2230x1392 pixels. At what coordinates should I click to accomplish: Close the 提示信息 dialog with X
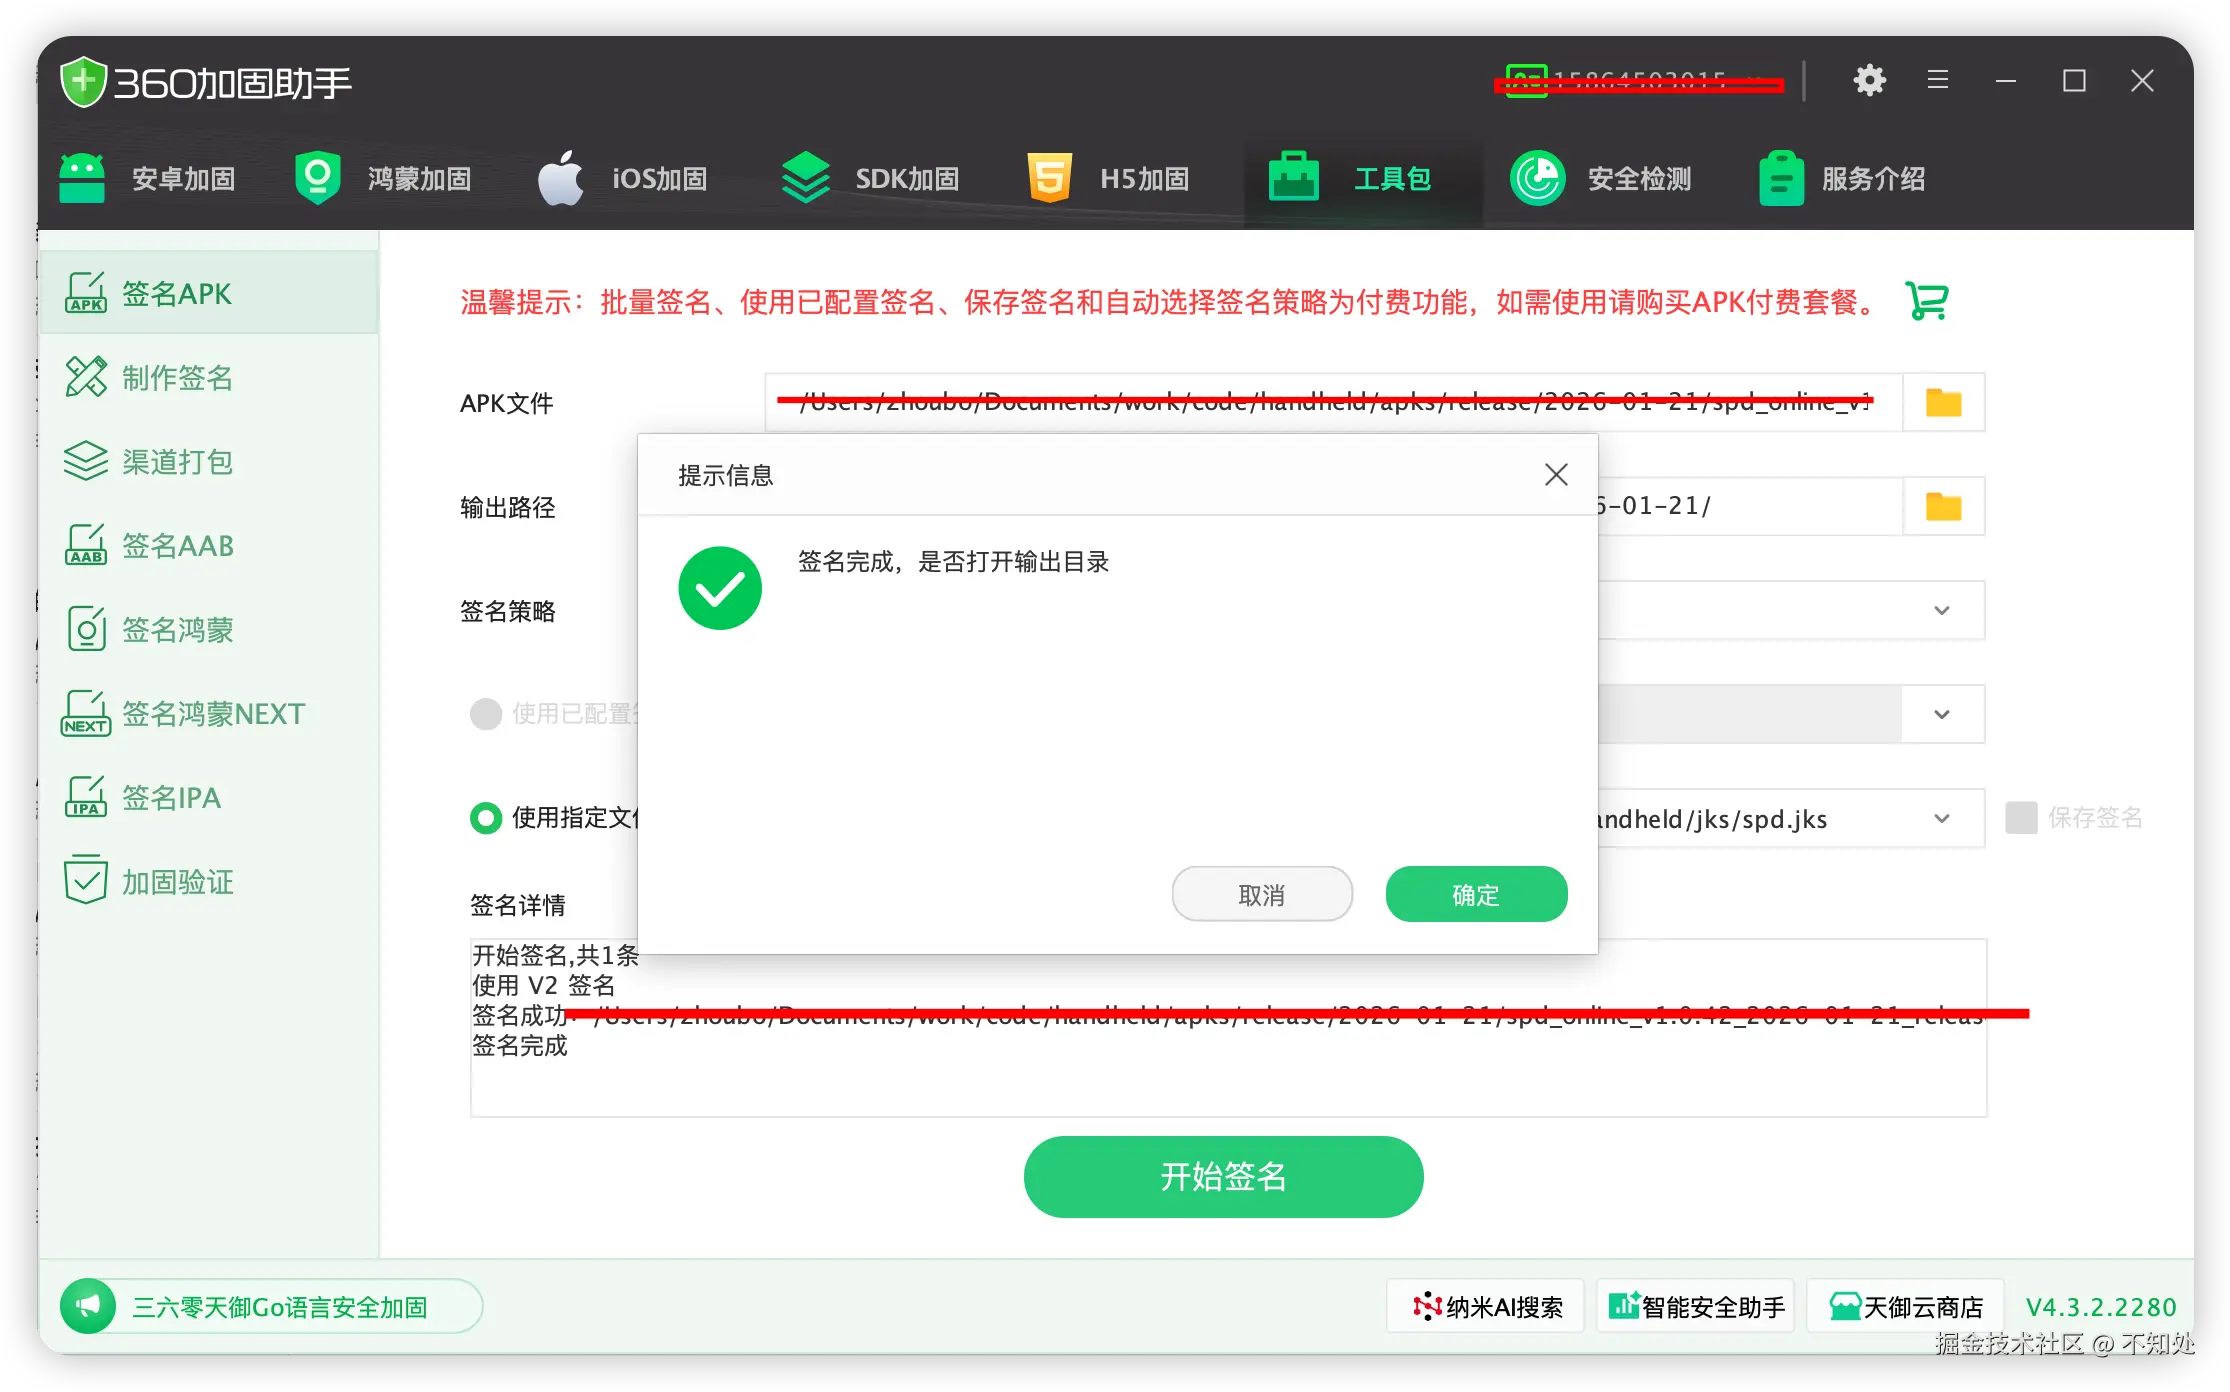(x=1556, y=475)
